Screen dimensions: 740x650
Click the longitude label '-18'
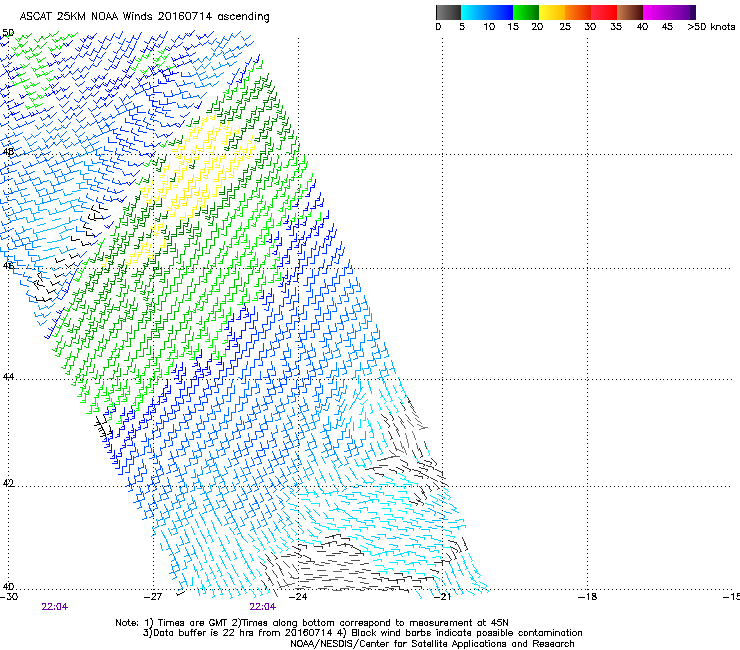pyautogui.click(x=587, y=597)
